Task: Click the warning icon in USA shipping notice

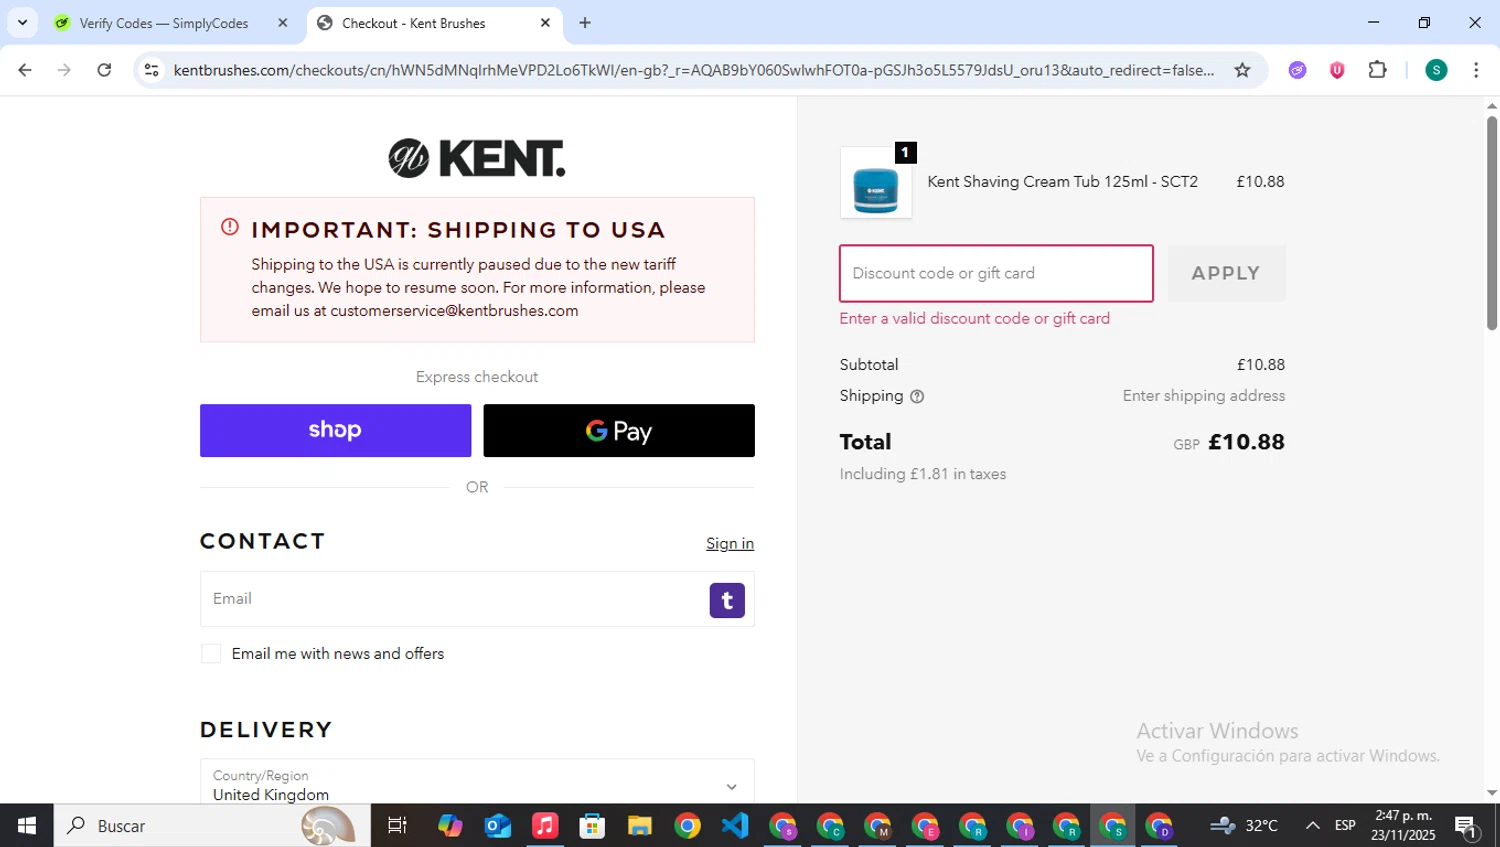Action: pyautogui.click(x=230, y=227)
